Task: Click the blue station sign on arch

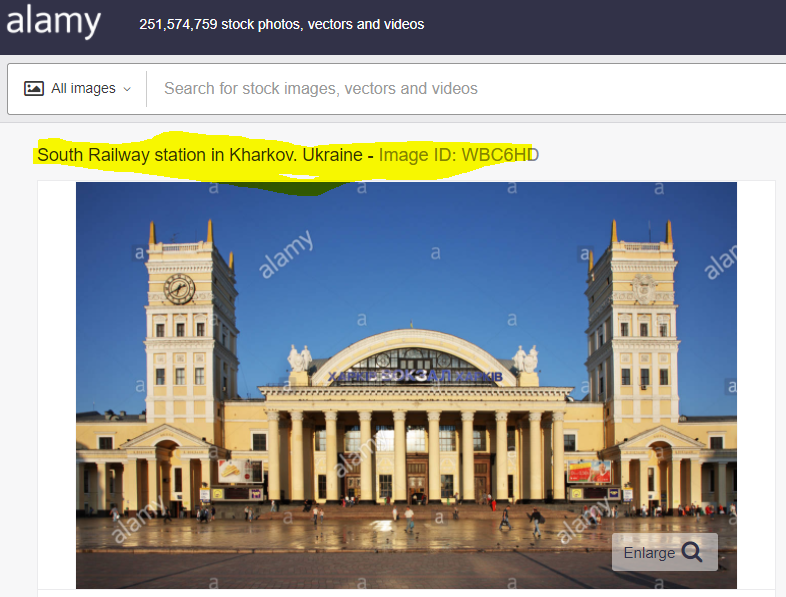Action: 421,376
